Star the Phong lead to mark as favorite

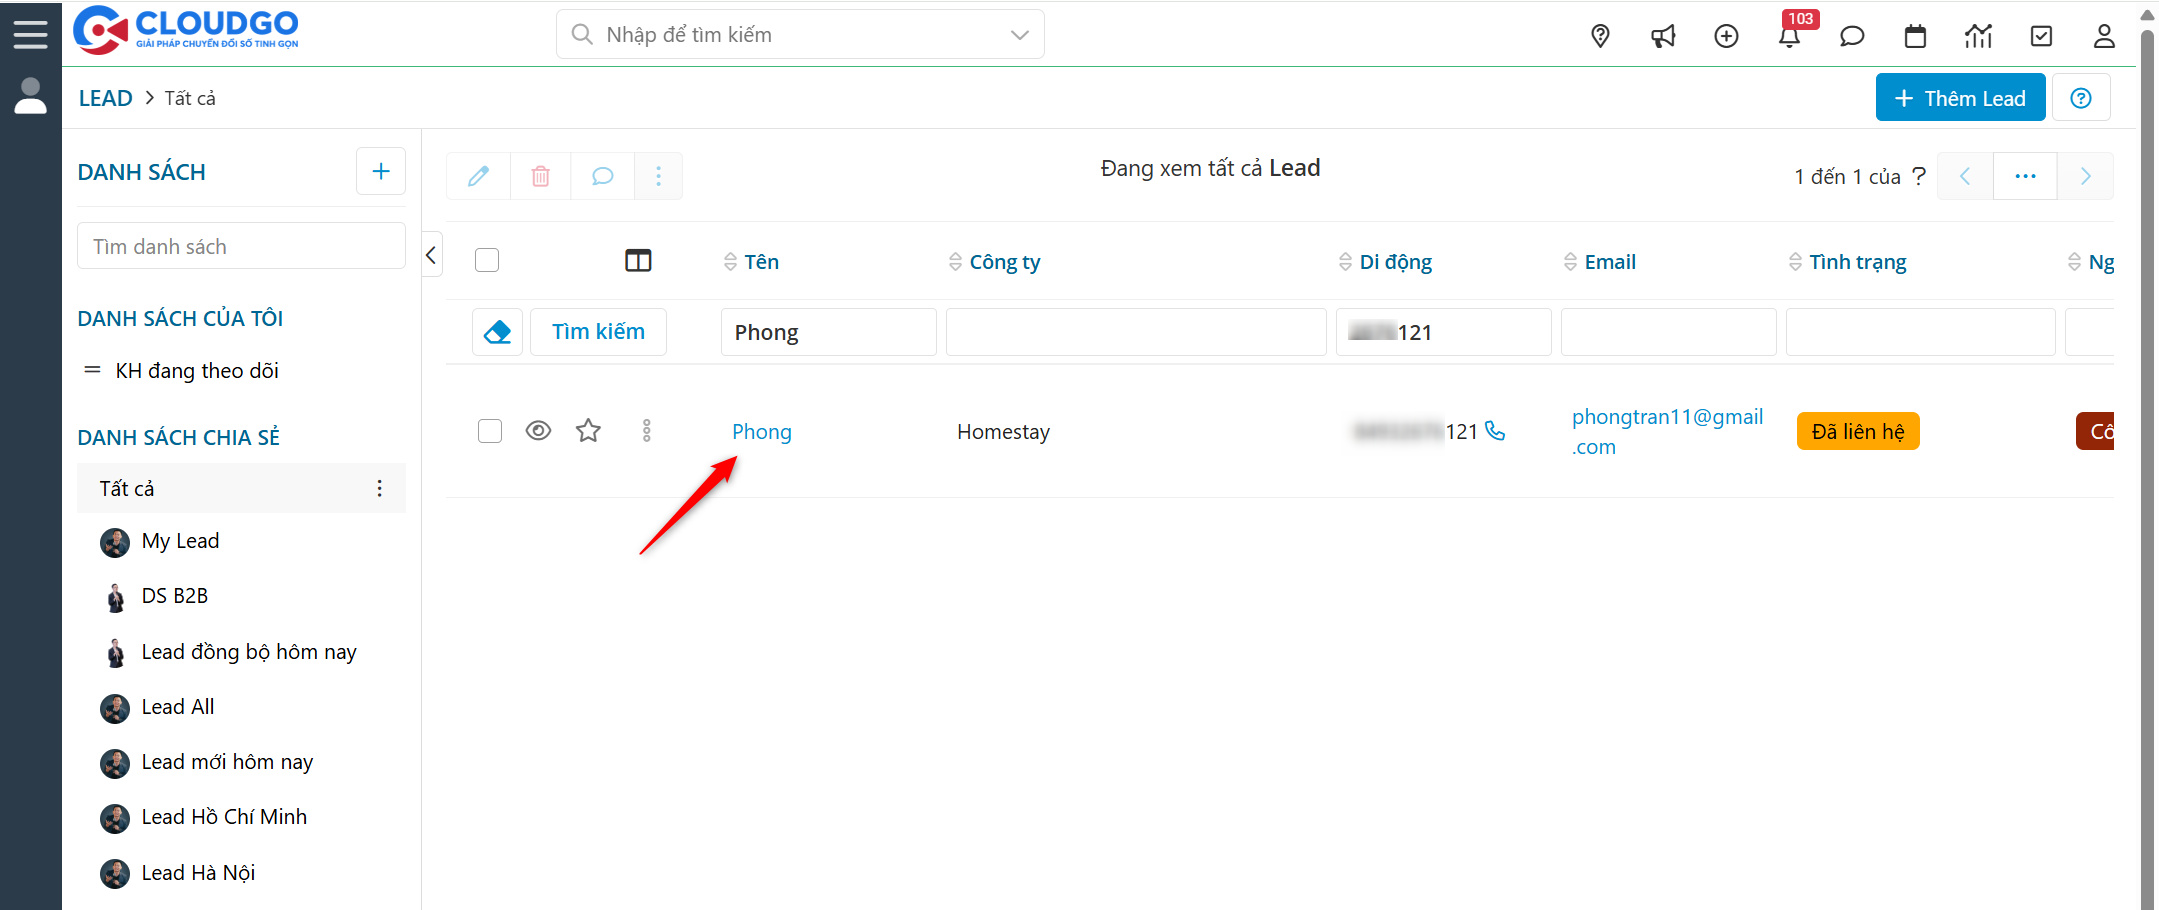click(x=588, y=430)
